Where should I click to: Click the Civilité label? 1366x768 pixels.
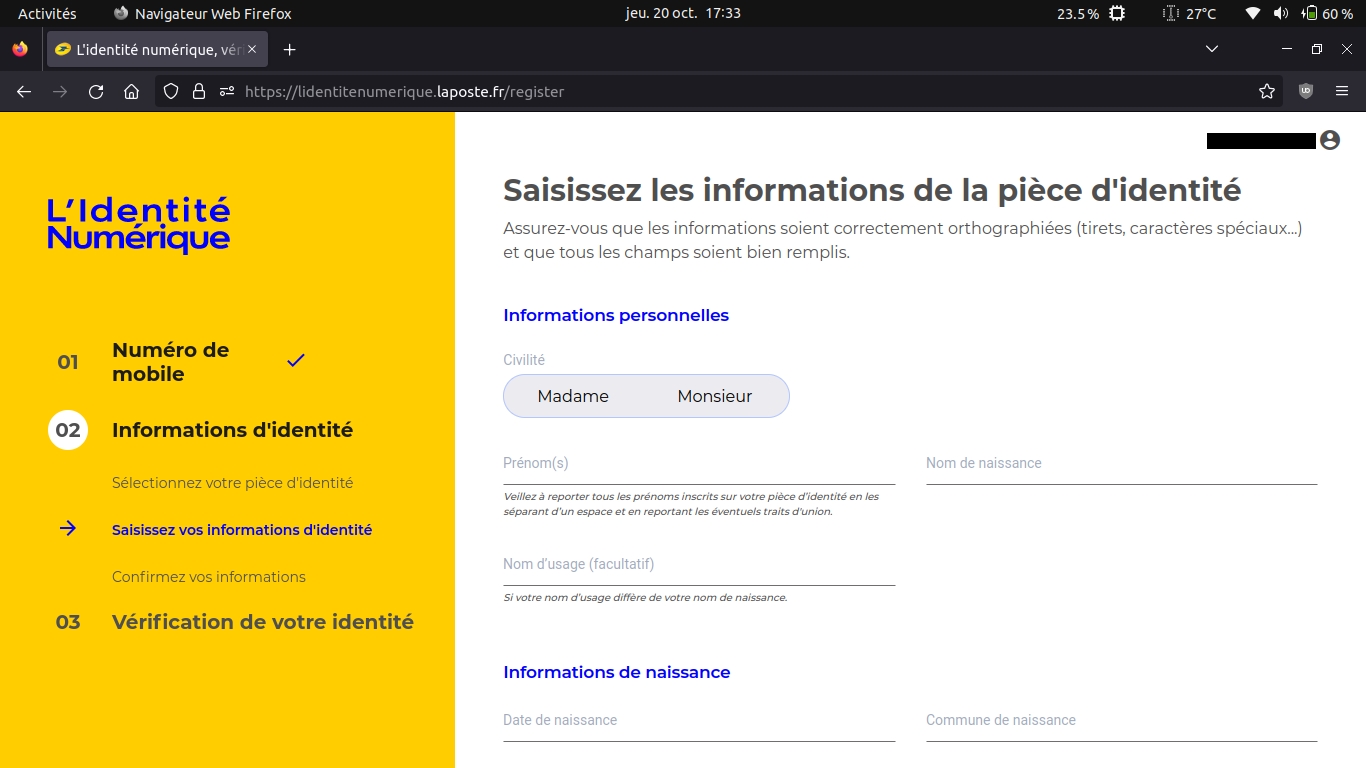(524, 360)
